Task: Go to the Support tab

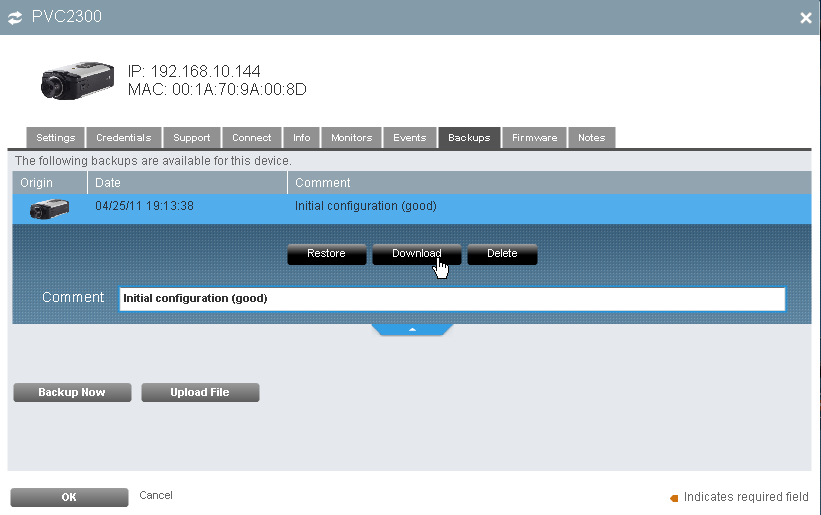Action: [x=192, y=138]
